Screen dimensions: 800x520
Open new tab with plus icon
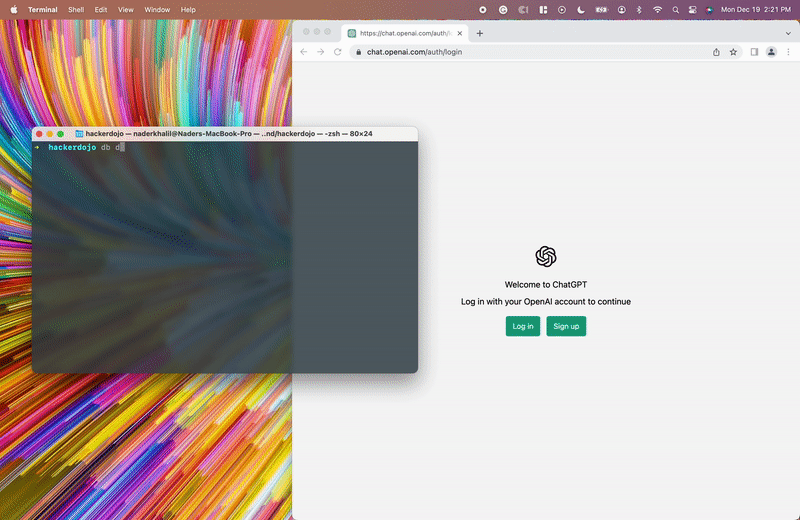point(480,33)
